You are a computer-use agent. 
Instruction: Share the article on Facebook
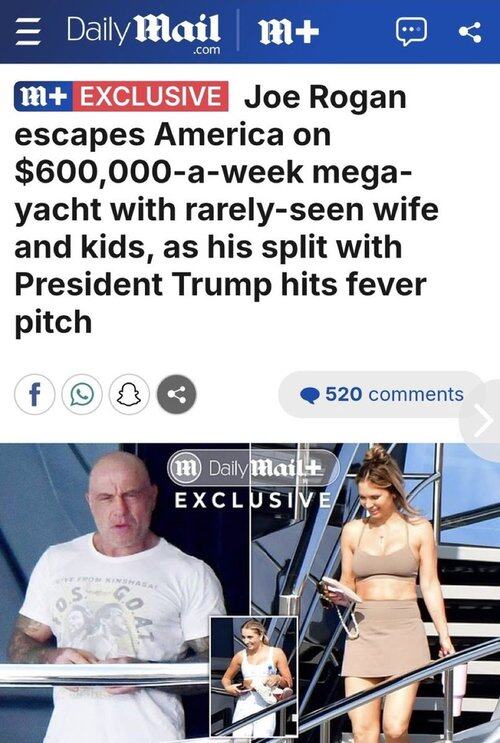pos(34,394)
